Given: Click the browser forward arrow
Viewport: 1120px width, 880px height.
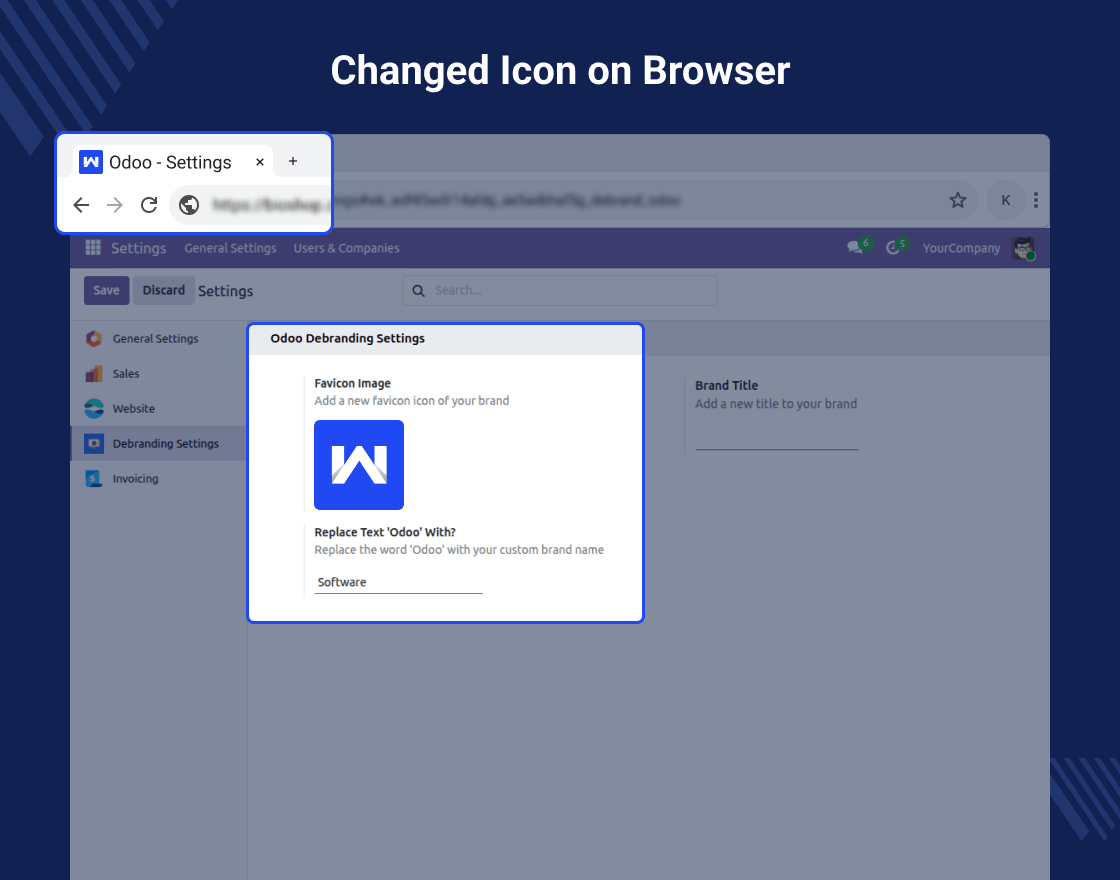Looking at the screenshot, I should tap(114, 205).
